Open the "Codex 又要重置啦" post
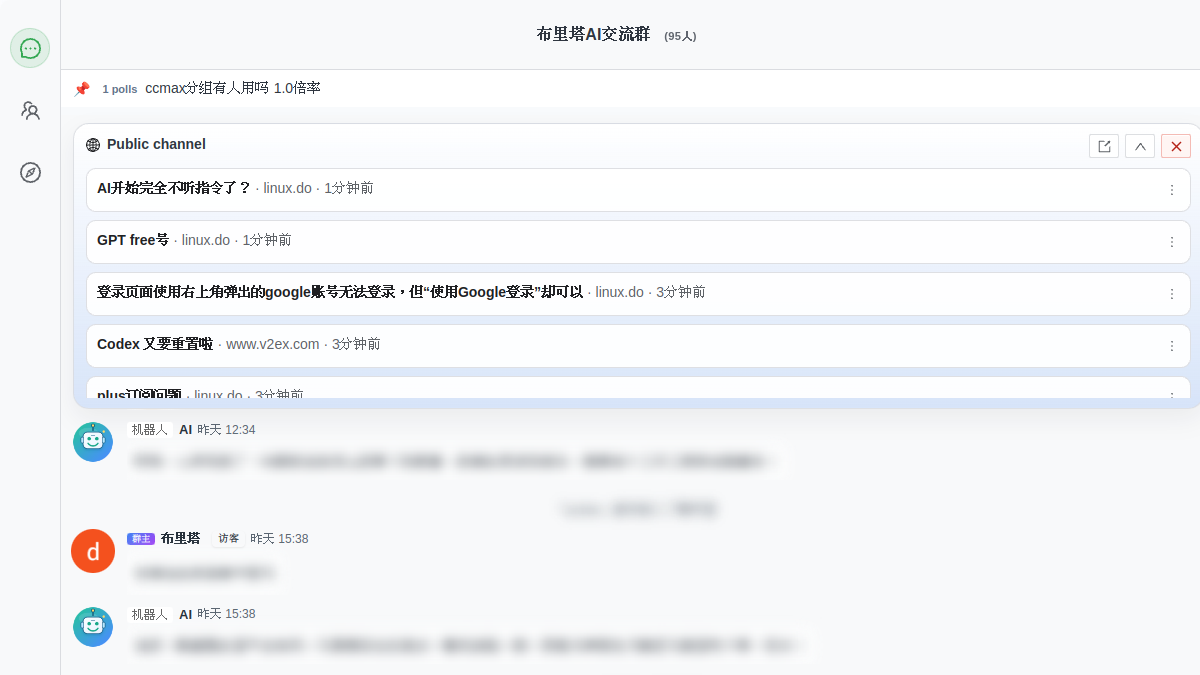 click(638, 345)
